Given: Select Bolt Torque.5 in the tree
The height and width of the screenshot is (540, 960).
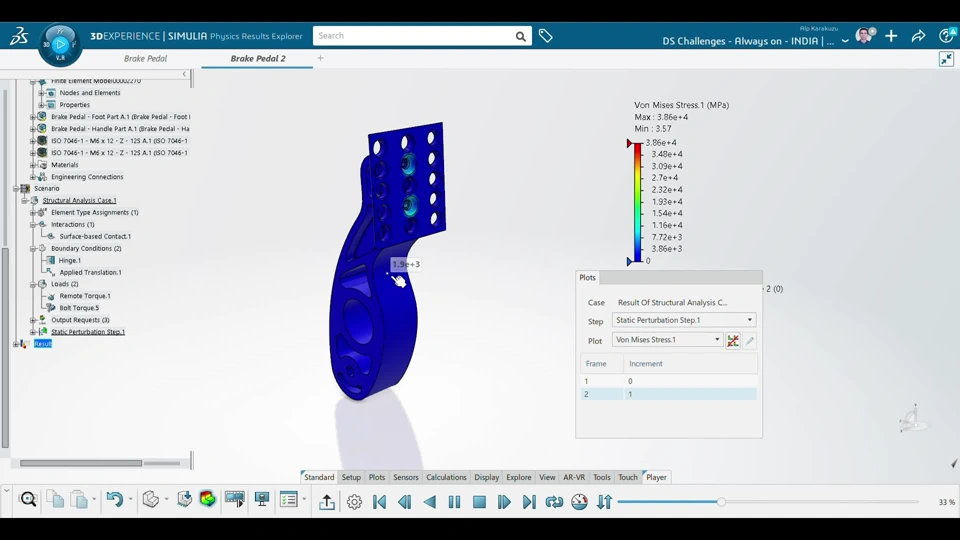Looking at the screenshot, I should pos(79,308).
